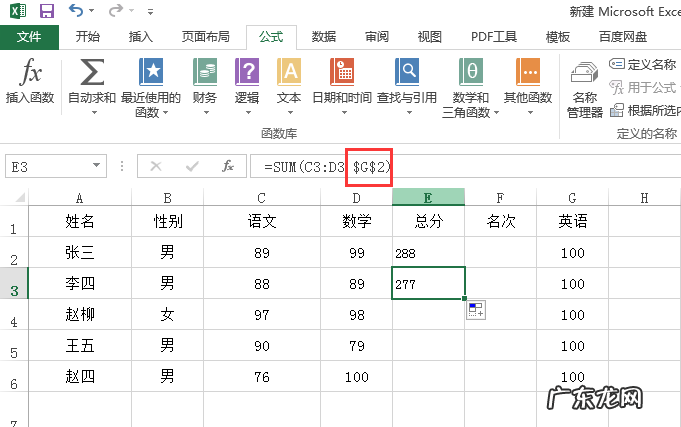Click the 插入函数 fx icon
Image resolution: width=681 pixels, height=427 pixels.
(30, 72)
